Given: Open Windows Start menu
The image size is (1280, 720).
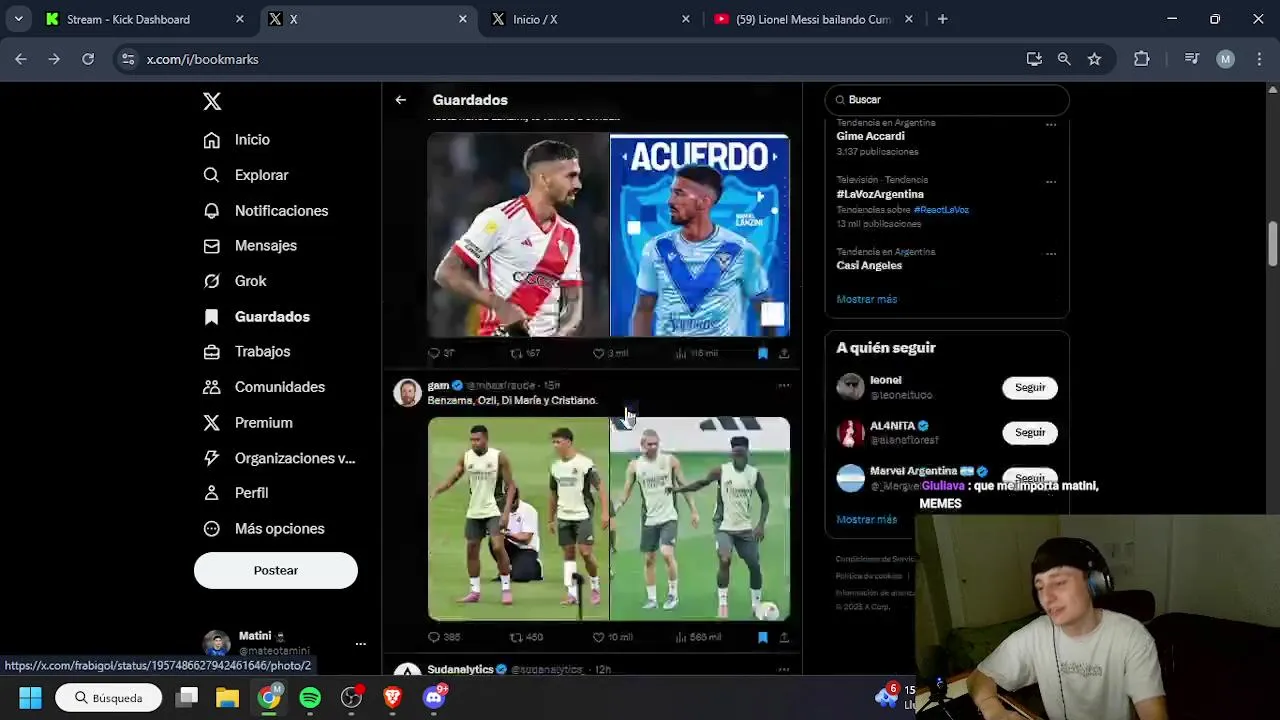Looking at the screenshot, I should coord(30,697).
